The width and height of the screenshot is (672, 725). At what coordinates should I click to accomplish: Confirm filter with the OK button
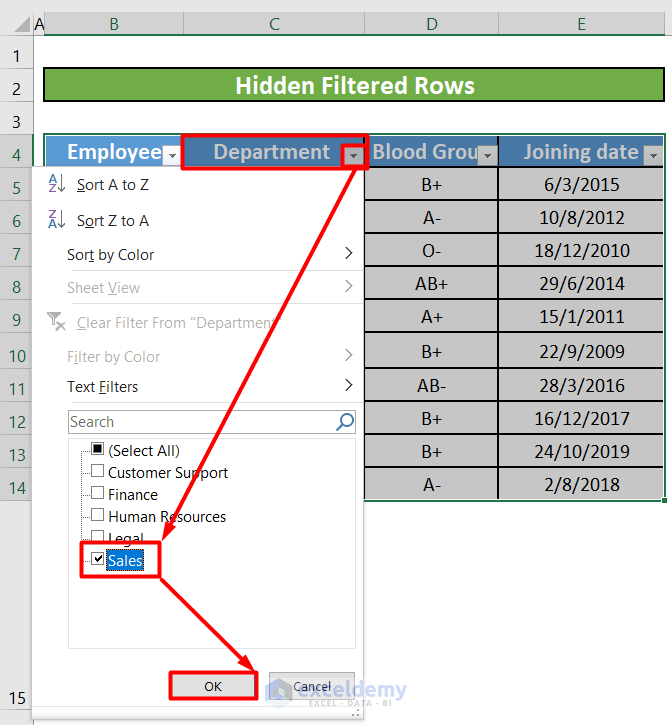tap(213, 686)
